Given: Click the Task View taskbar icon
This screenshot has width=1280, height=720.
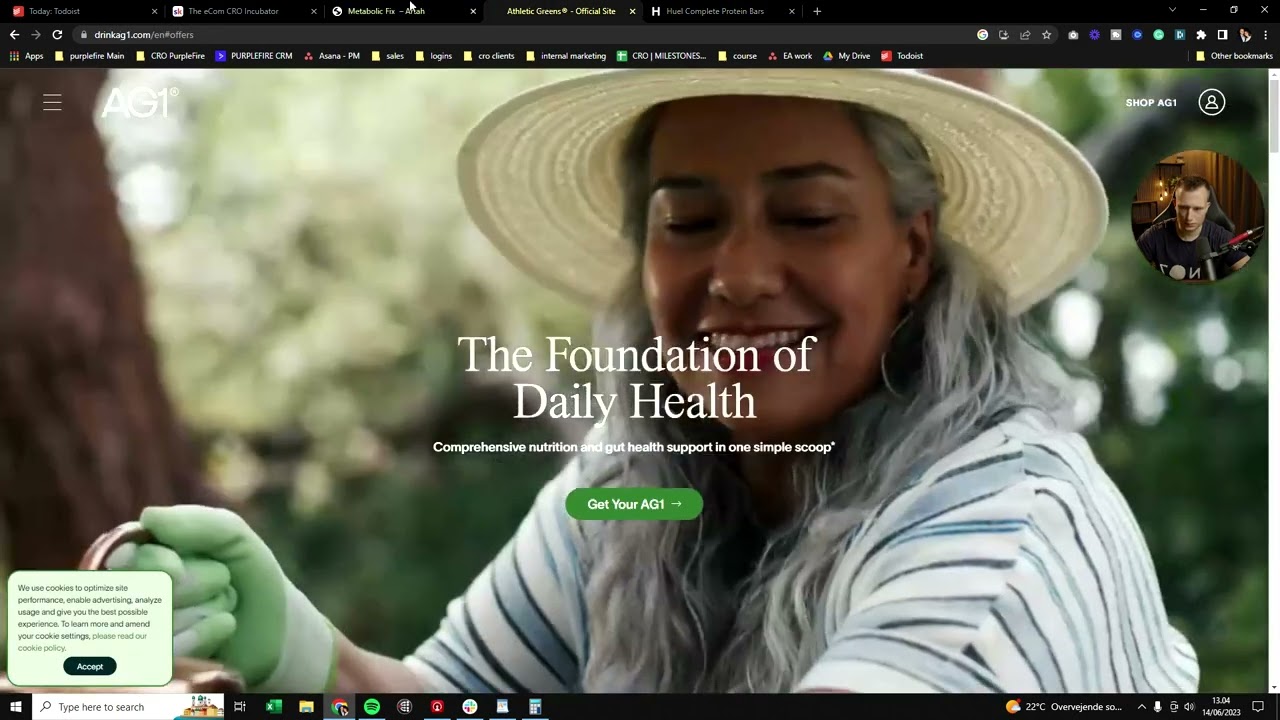Looking at the screenshot, I should 240,707.
